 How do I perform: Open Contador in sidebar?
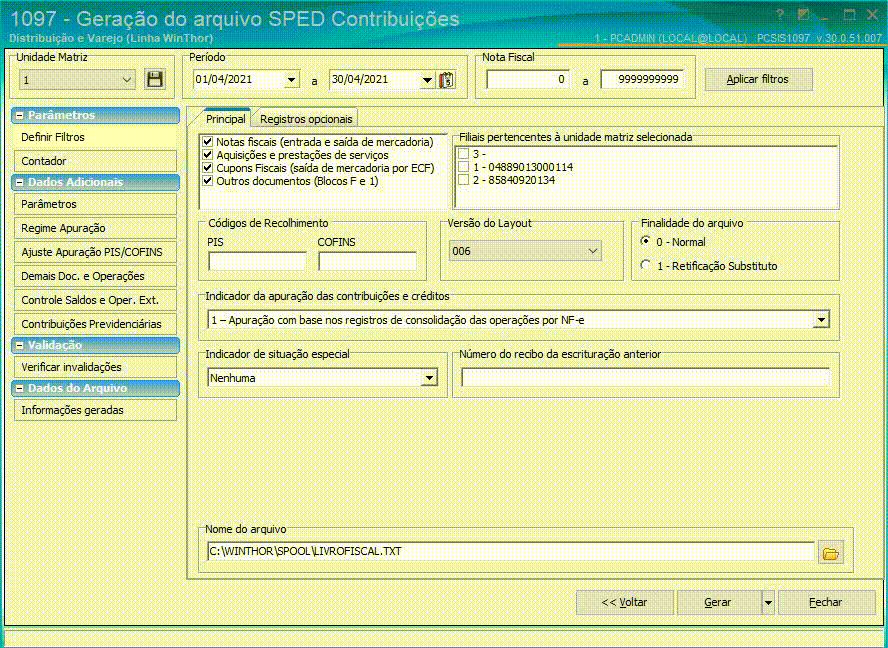(x=95, y=161)
